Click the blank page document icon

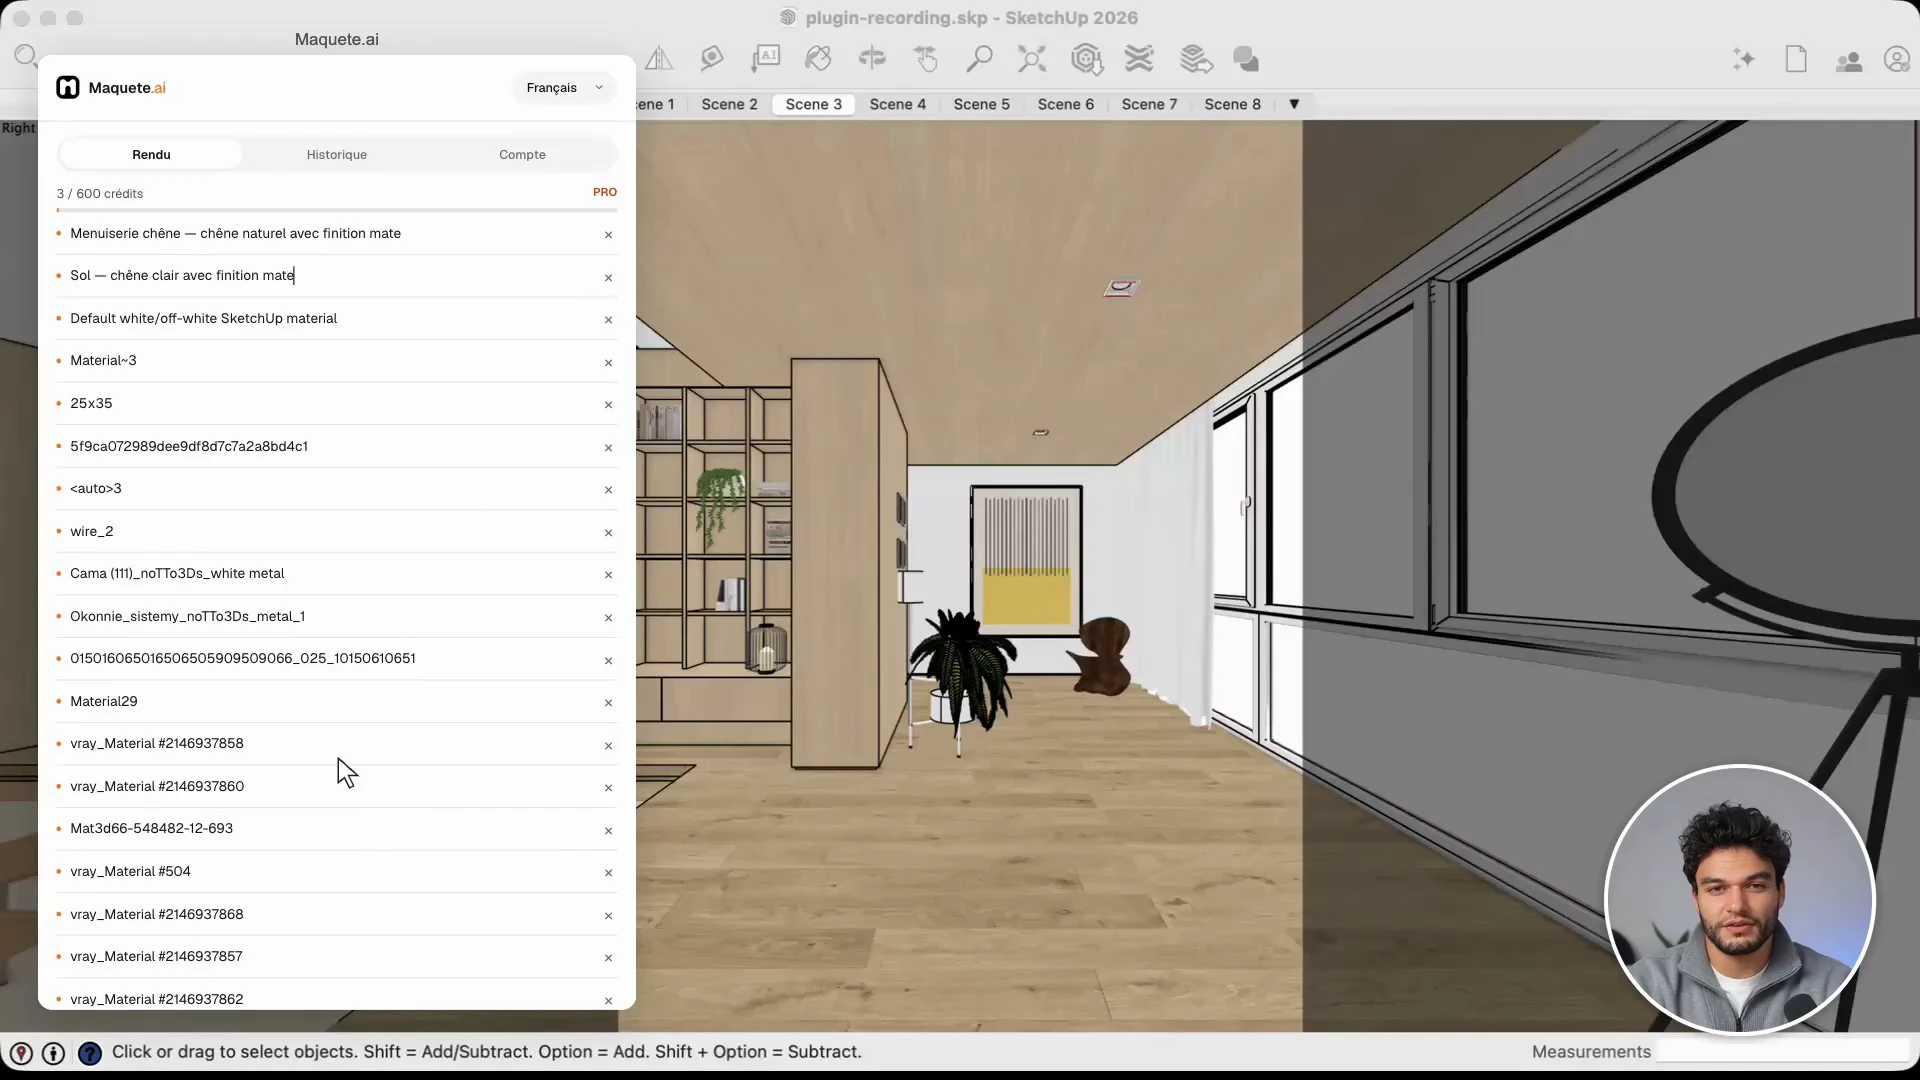(x=1796, y=59)
